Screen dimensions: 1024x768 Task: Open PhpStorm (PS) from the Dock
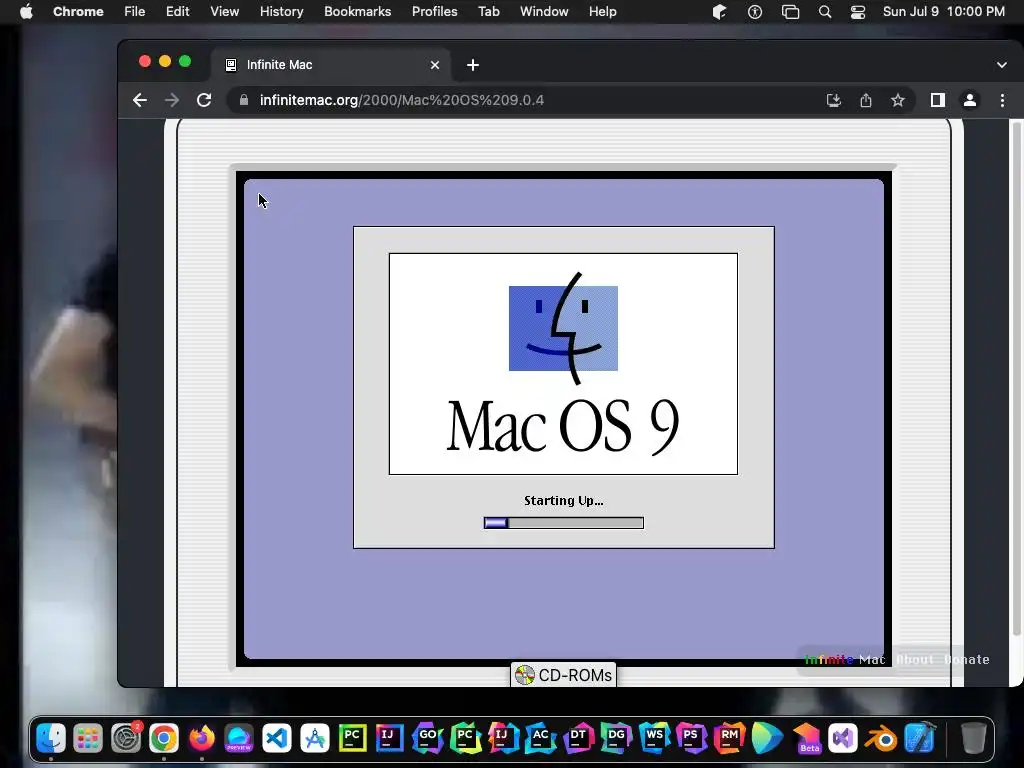692,739
